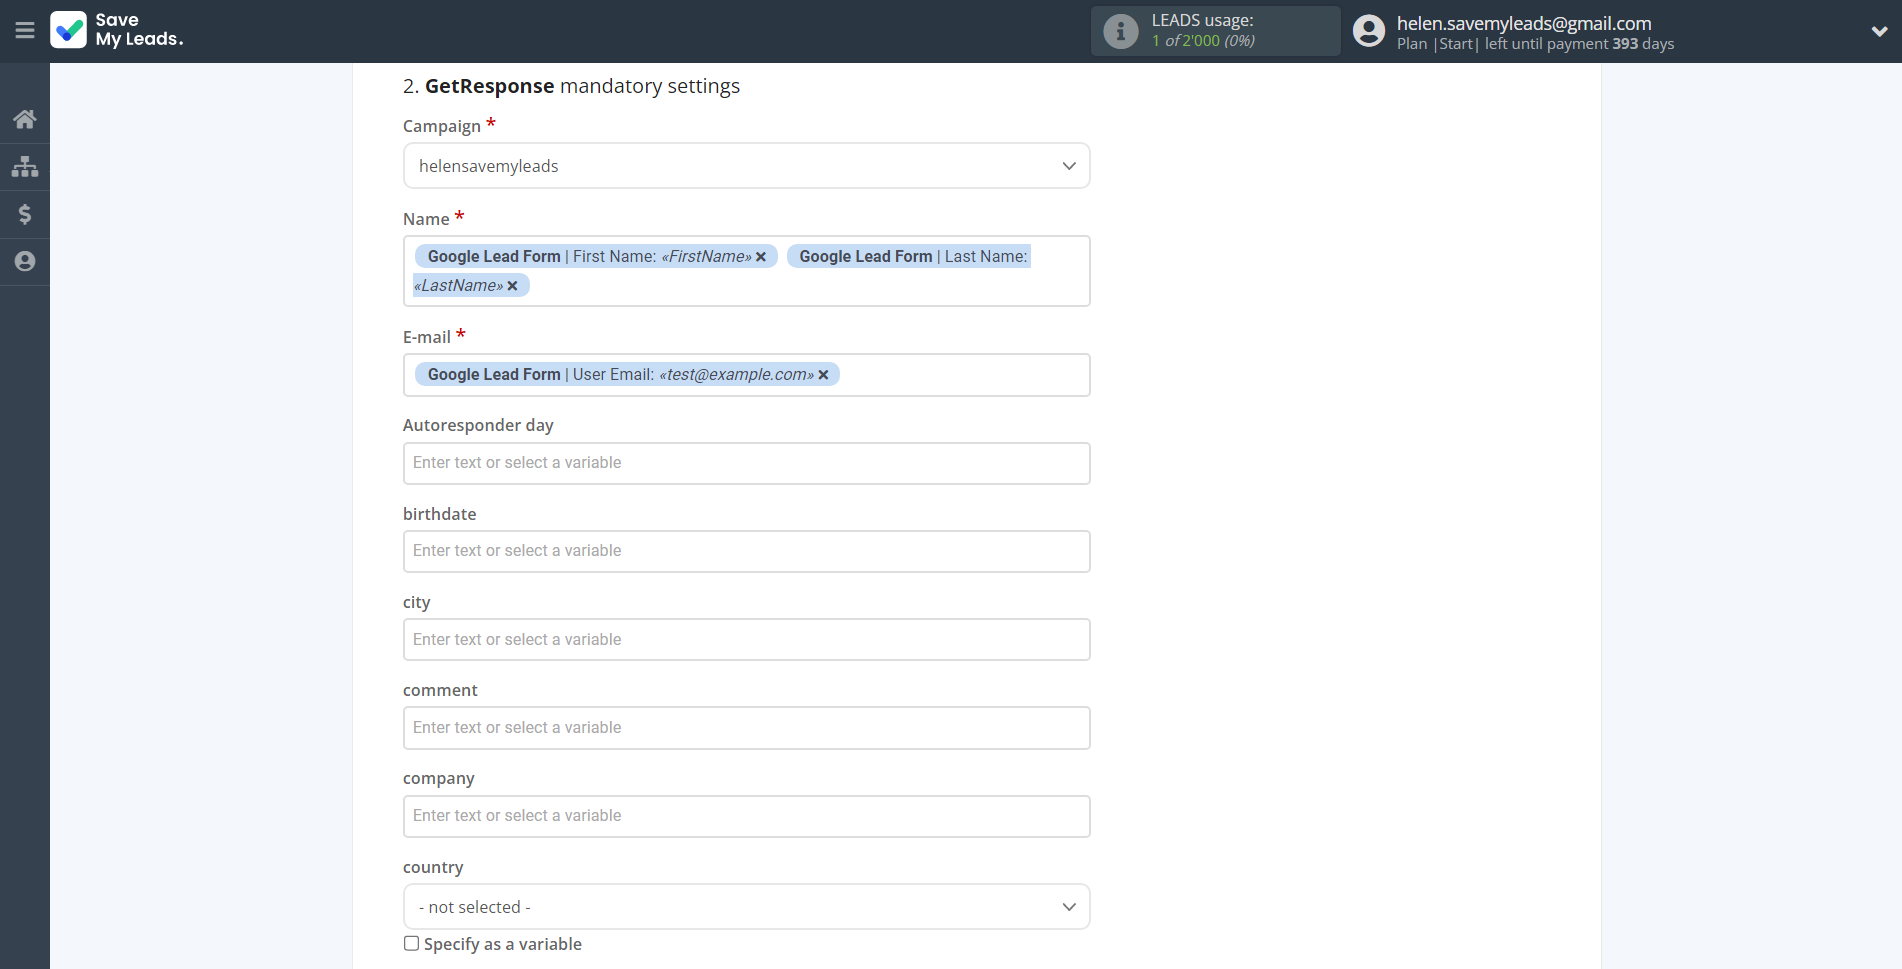Click the SaveMyLeads checkmark logo

(x=68, y=30)
